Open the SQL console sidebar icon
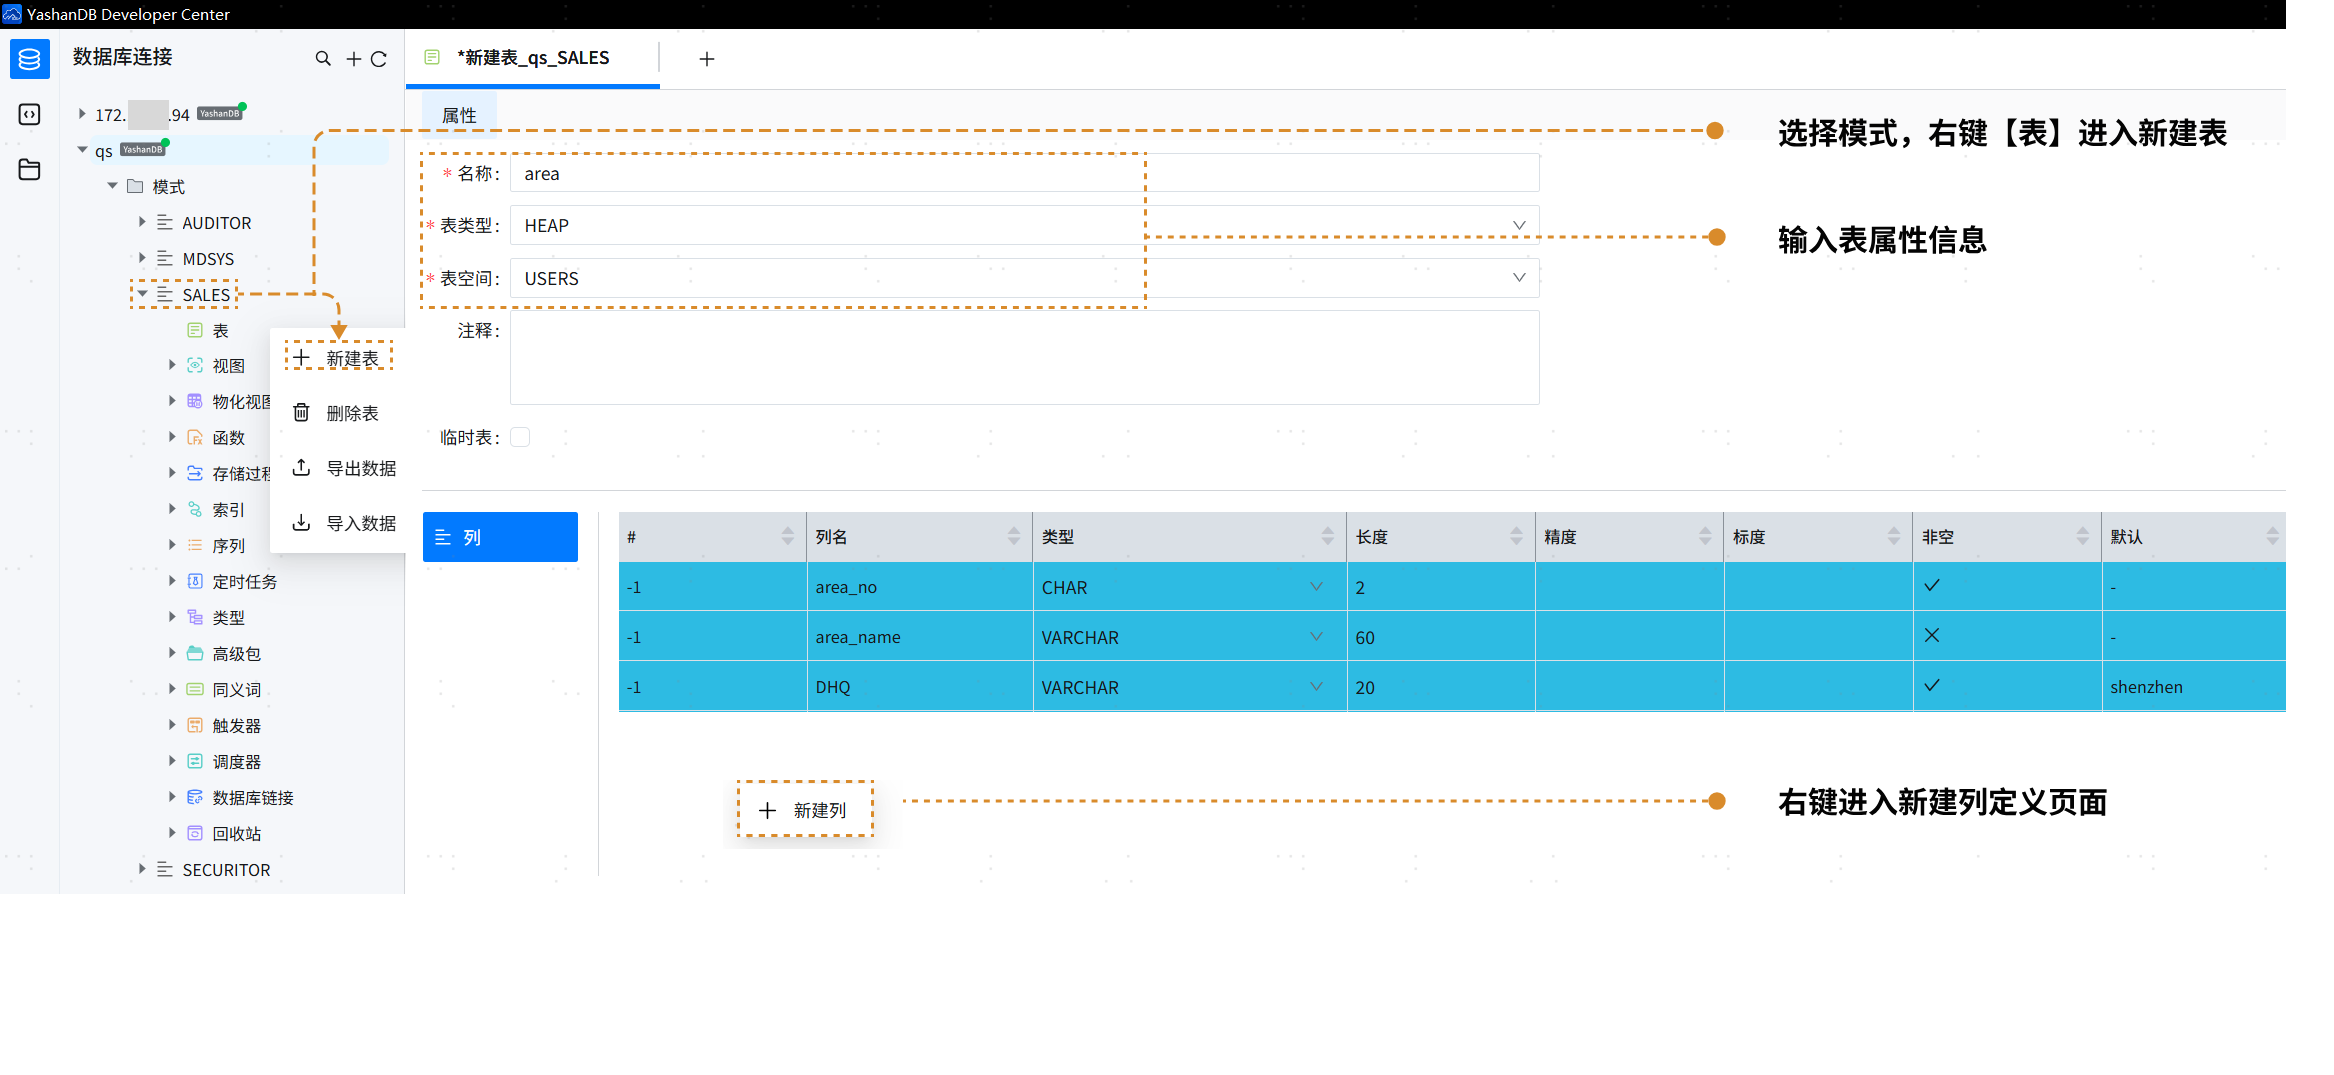The width and height of the screenshot is (2334, 1075). (29, 115)
